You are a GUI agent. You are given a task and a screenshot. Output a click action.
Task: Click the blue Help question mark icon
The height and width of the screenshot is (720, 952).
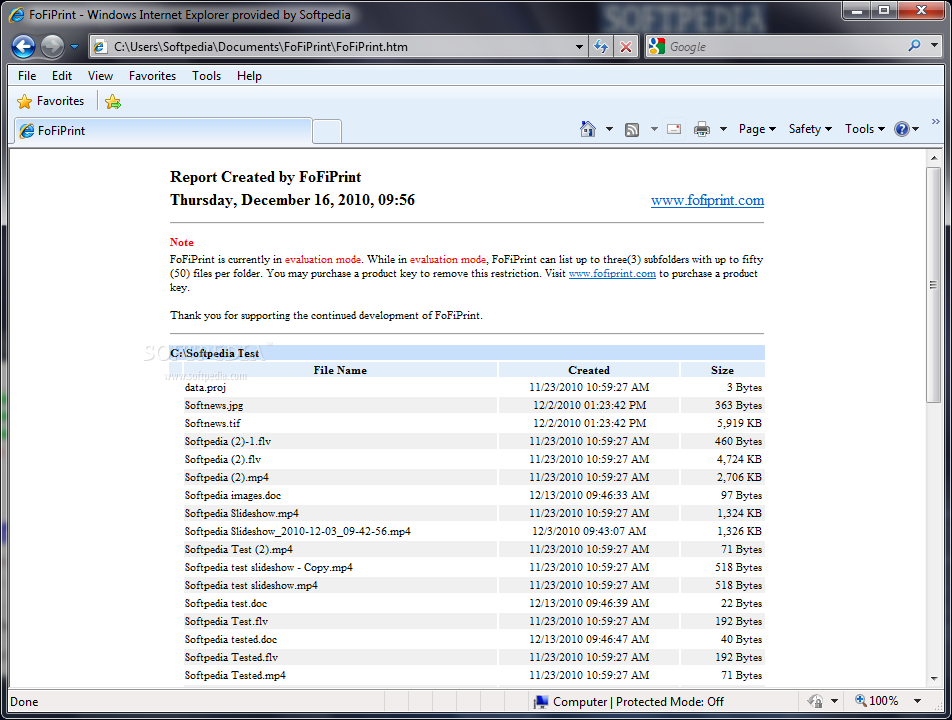[x=902, y=129]
